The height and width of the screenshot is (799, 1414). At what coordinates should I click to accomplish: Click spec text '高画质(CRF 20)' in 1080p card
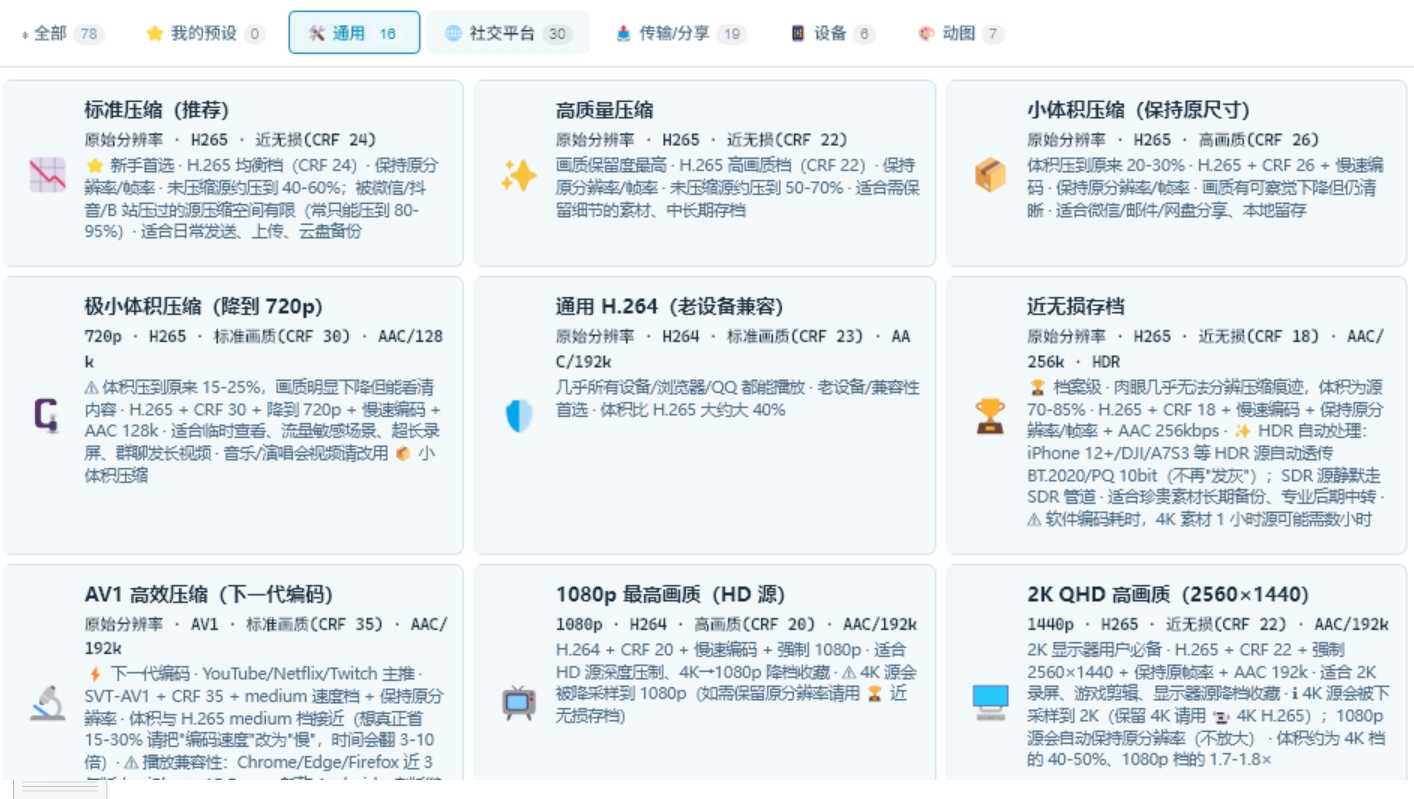pos(755,624)
